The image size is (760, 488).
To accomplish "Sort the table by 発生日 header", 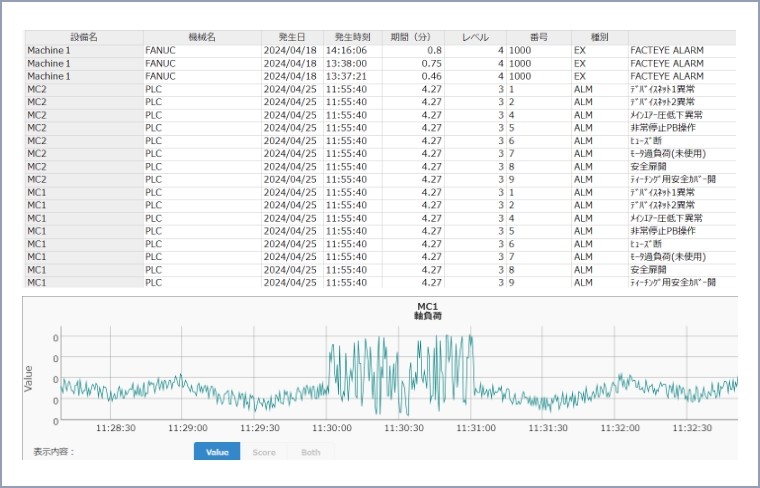I will point(291,37).
